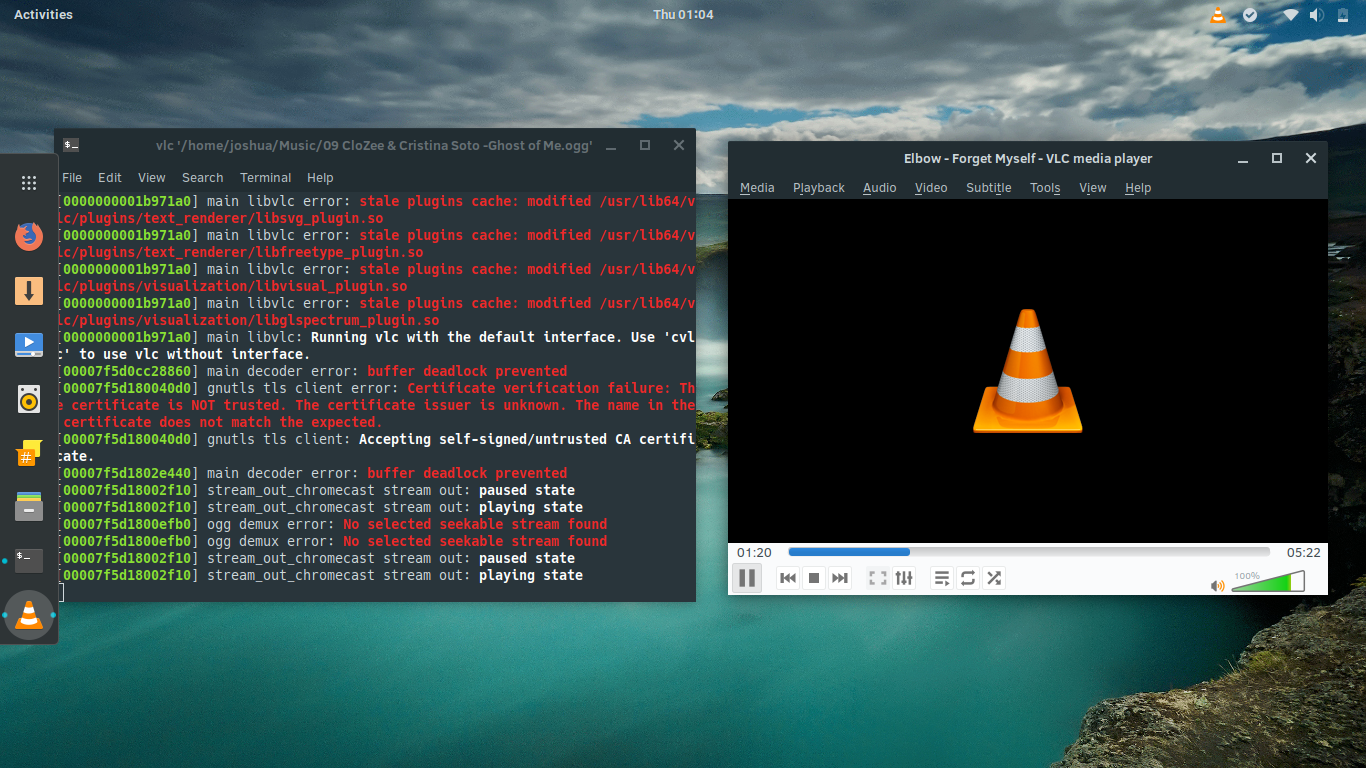The width and height of the screenshot is (1366, 768).
Task: Maximize the terminal window
Action: pos(645,145)
